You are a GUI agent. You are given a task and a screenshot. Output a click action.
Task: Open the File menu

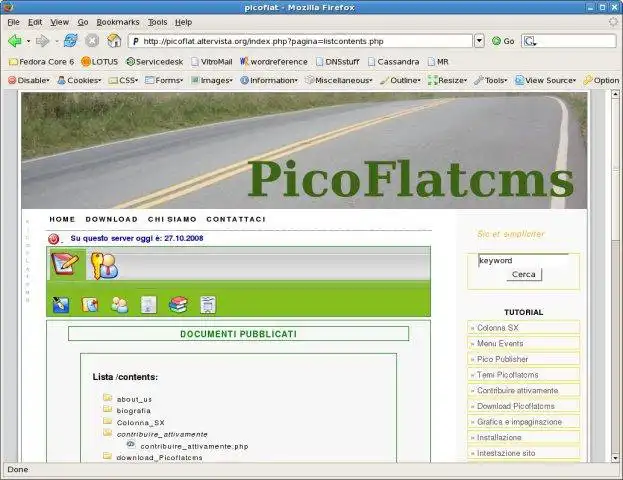[x=14, y=22]
